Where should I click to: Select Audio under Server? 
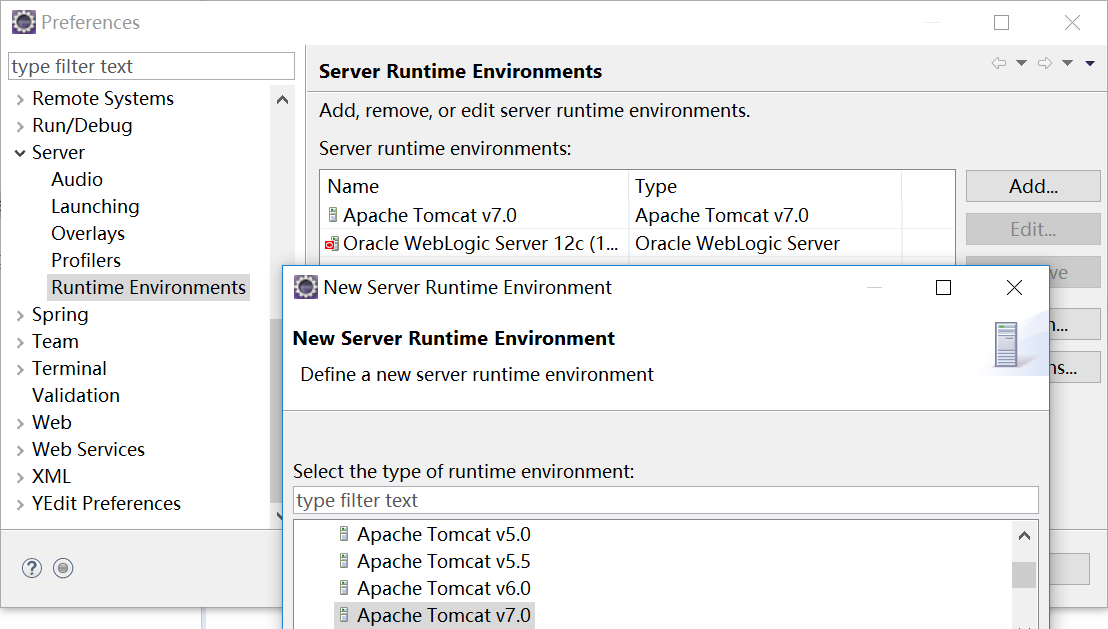77,180
